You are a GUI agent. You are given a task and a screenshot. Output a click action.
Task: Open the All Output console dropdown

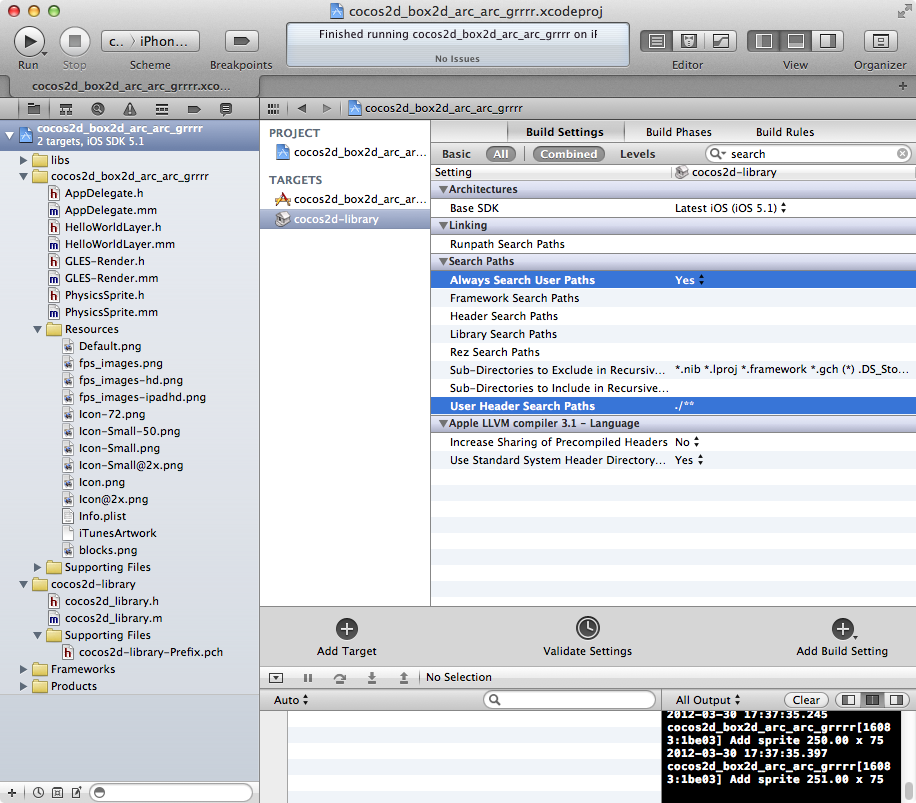click(x=708, y=700)
